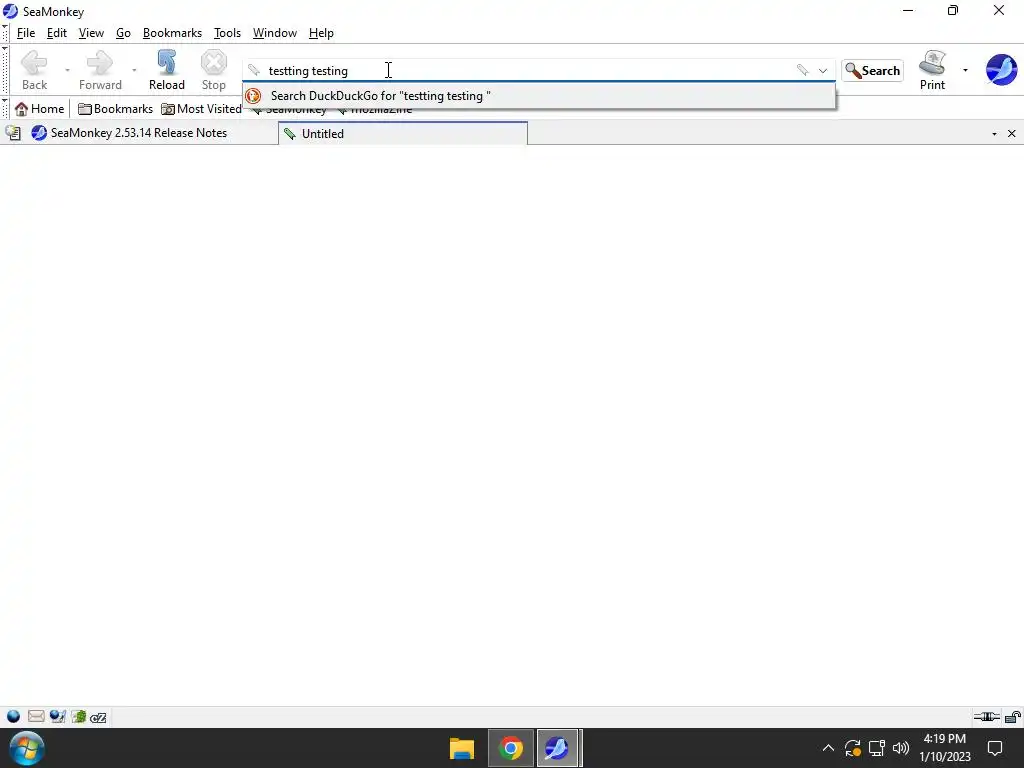Open the Bookmarks menu

(x=172, y=33)
